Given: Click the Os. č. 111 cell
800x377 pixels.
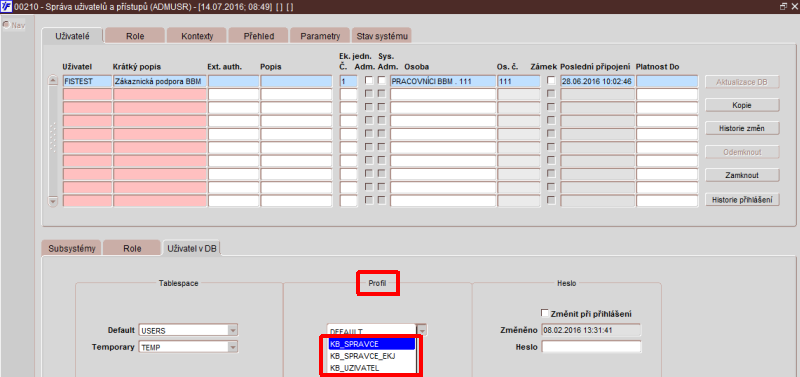Looking at the screenshot, I should 519,81.
